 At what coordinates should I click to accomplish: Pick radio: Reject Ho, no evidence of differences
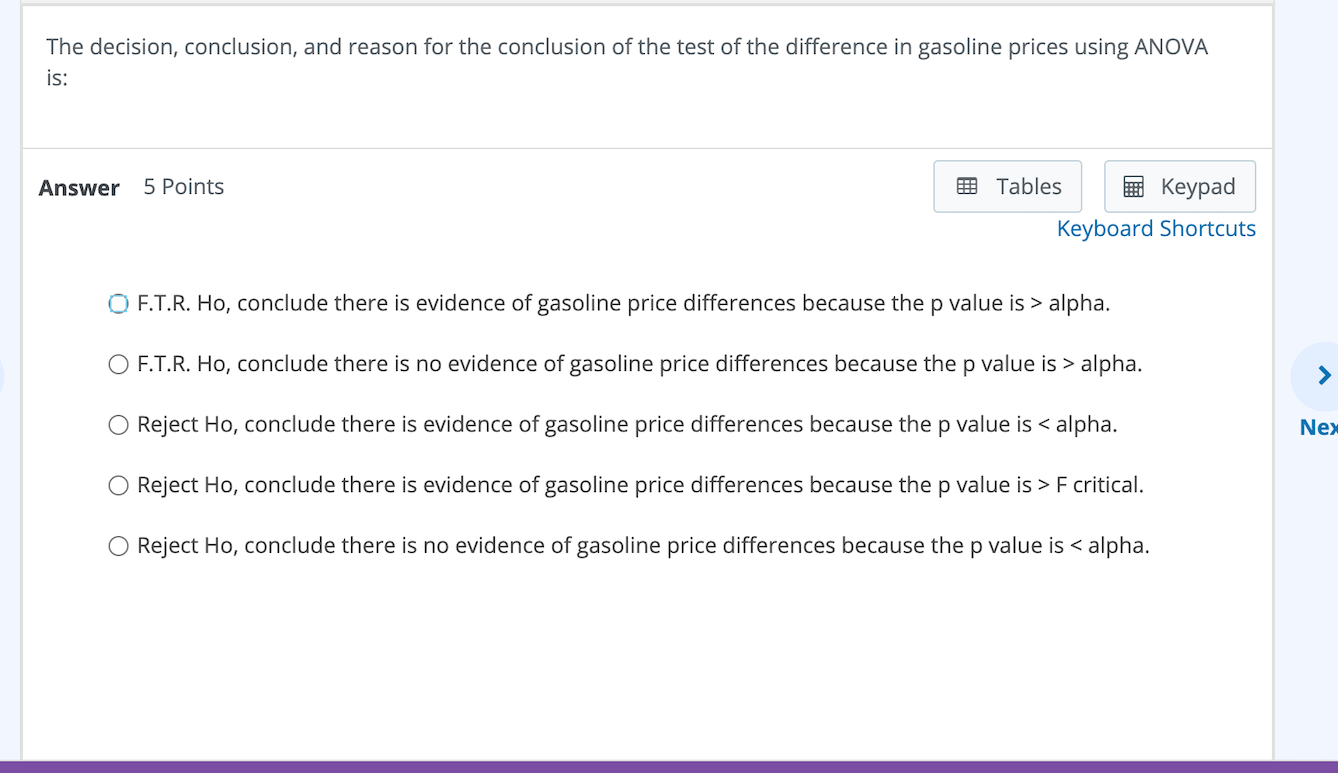tap(118, 546)
